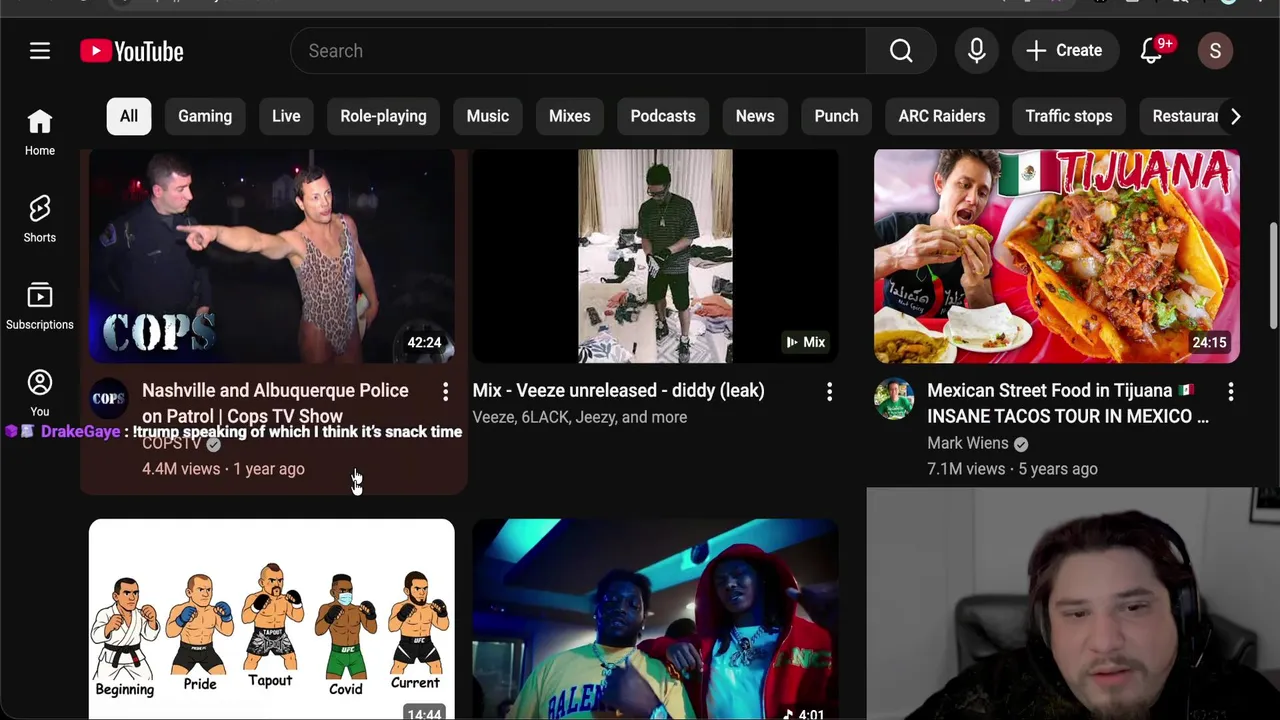Click the page vertical scrollbar

pos(1273,275)
